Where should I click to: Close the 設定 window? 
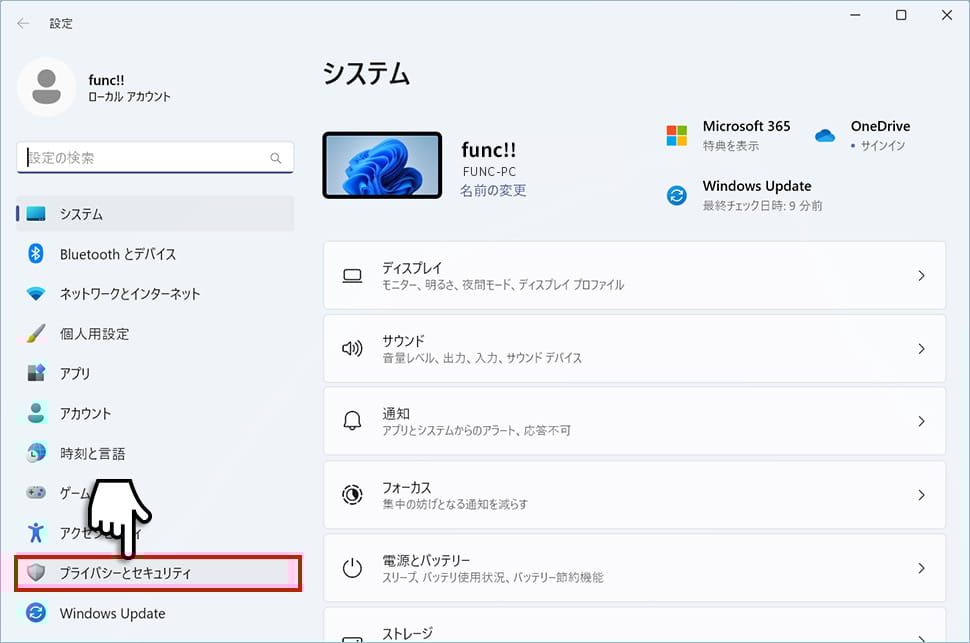click(x=947, y=15)
